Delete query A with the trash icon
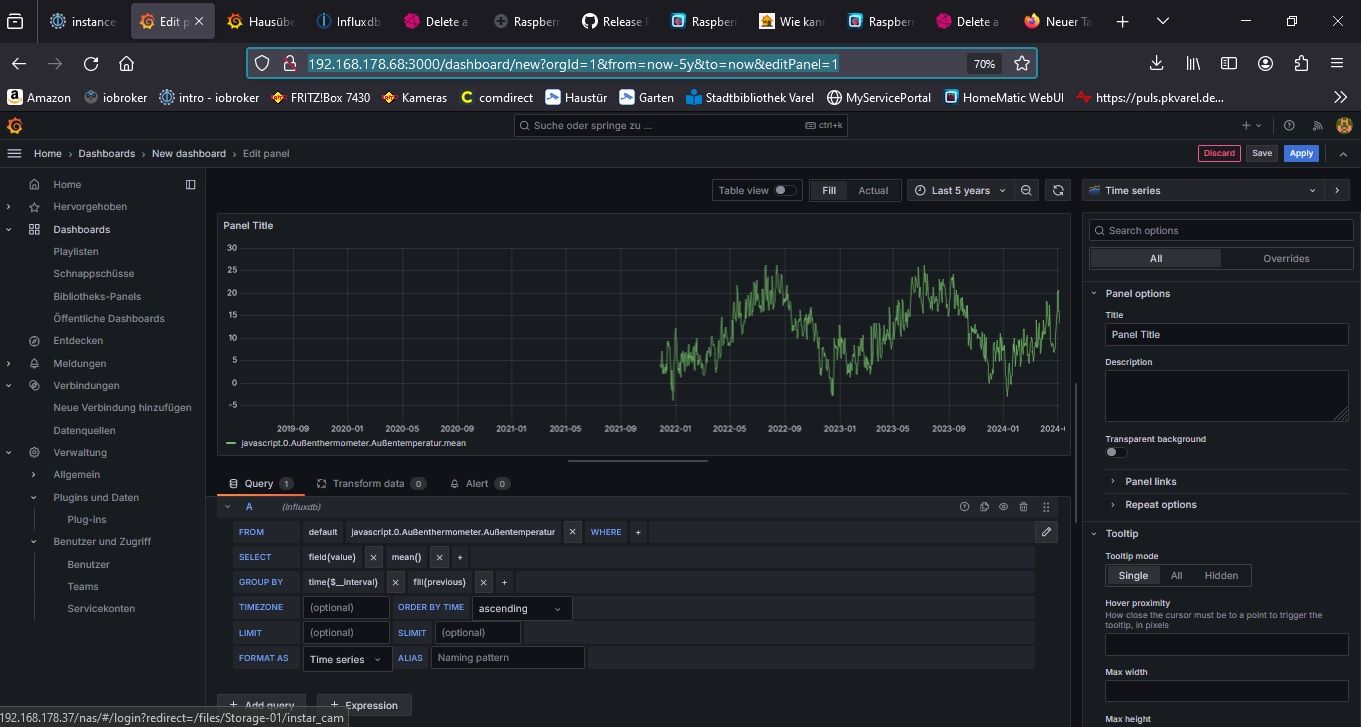 tap(1023, 507)
